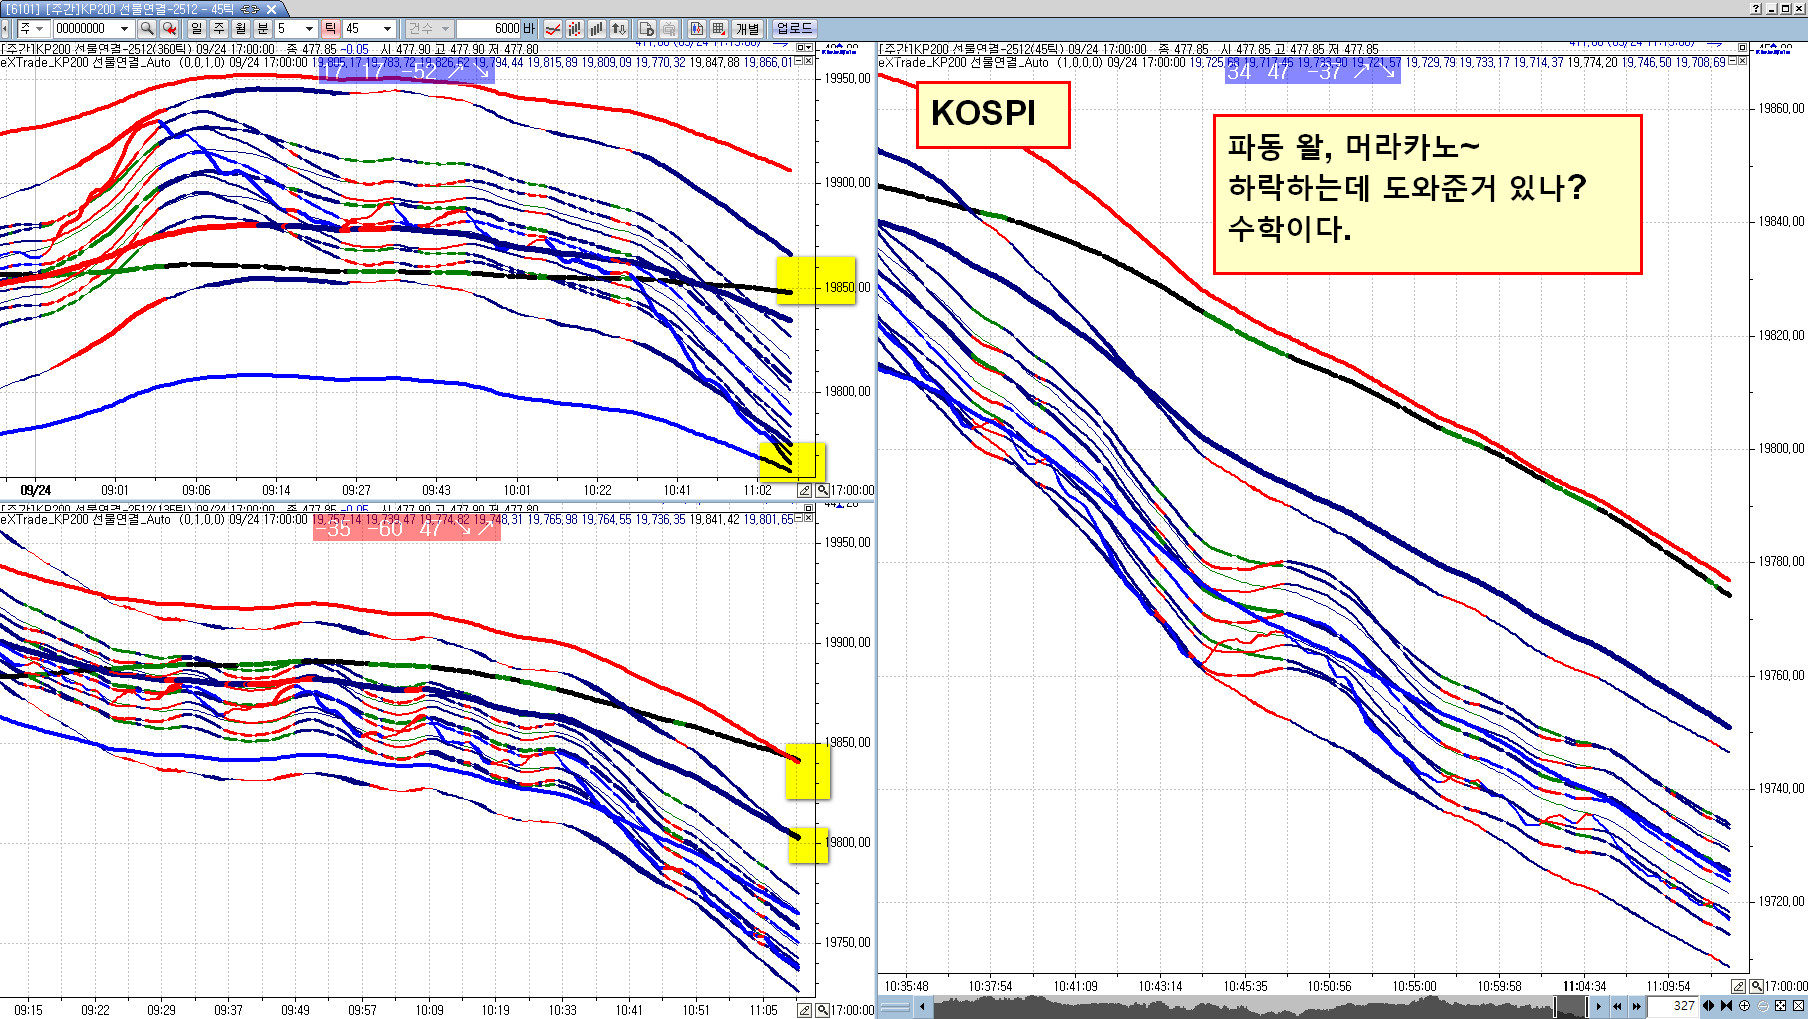Screen dimensions: 1808x1019
Task: Click the collapse arrow at the toolbar's left edge
Action: (5, 29)
